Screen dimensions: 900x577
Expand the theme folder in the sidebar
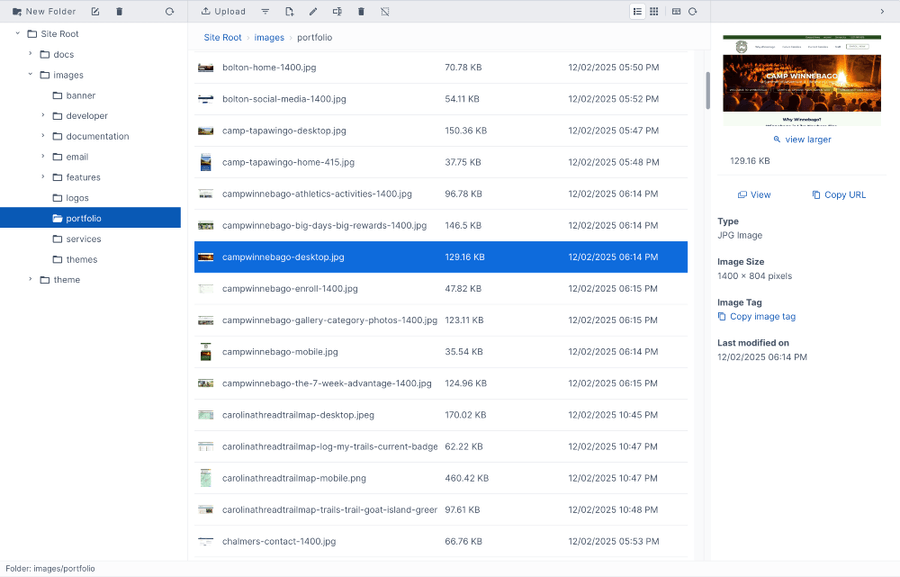pos(30,280)
